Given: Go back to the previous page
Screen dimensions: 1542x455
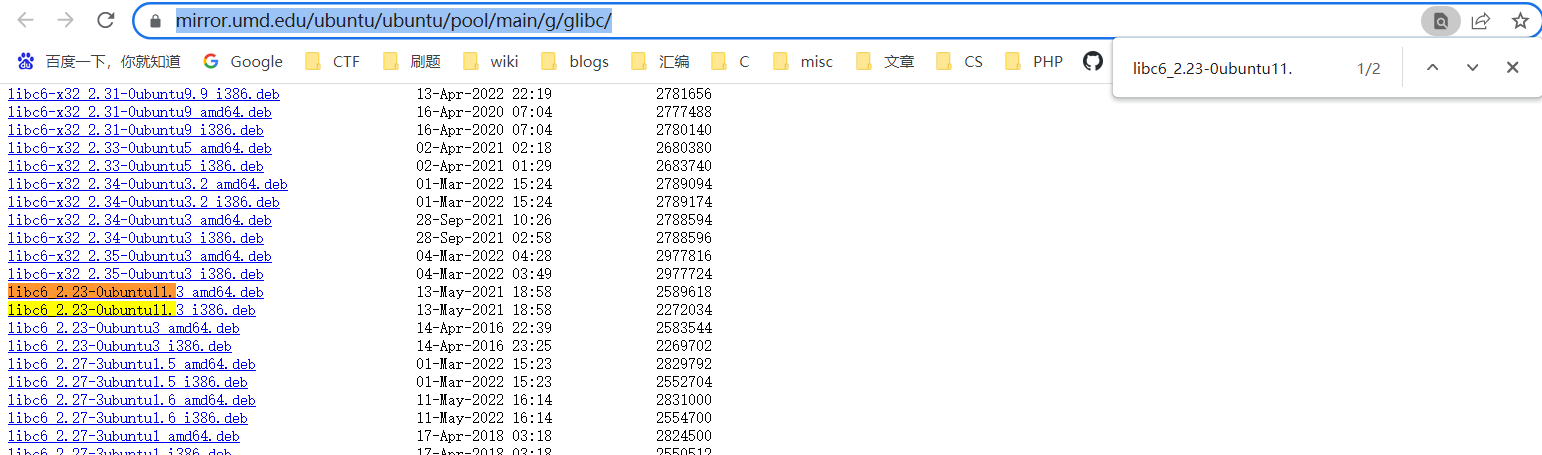Looking at the screenshot, I should (26, 20).
